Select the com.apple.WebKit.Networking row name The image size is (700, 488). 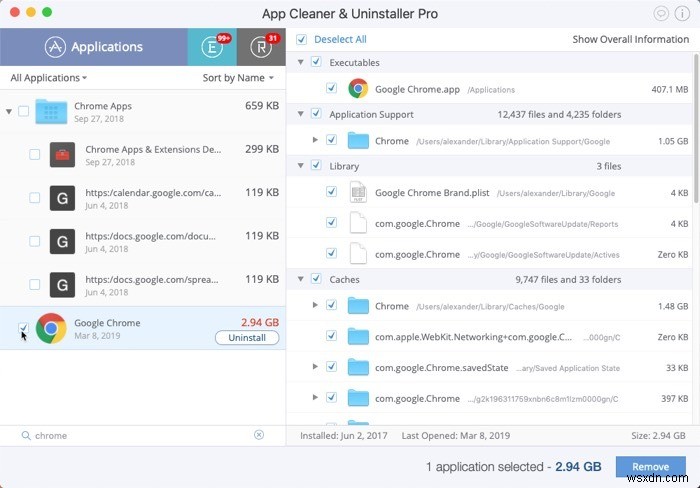point(473,337)
